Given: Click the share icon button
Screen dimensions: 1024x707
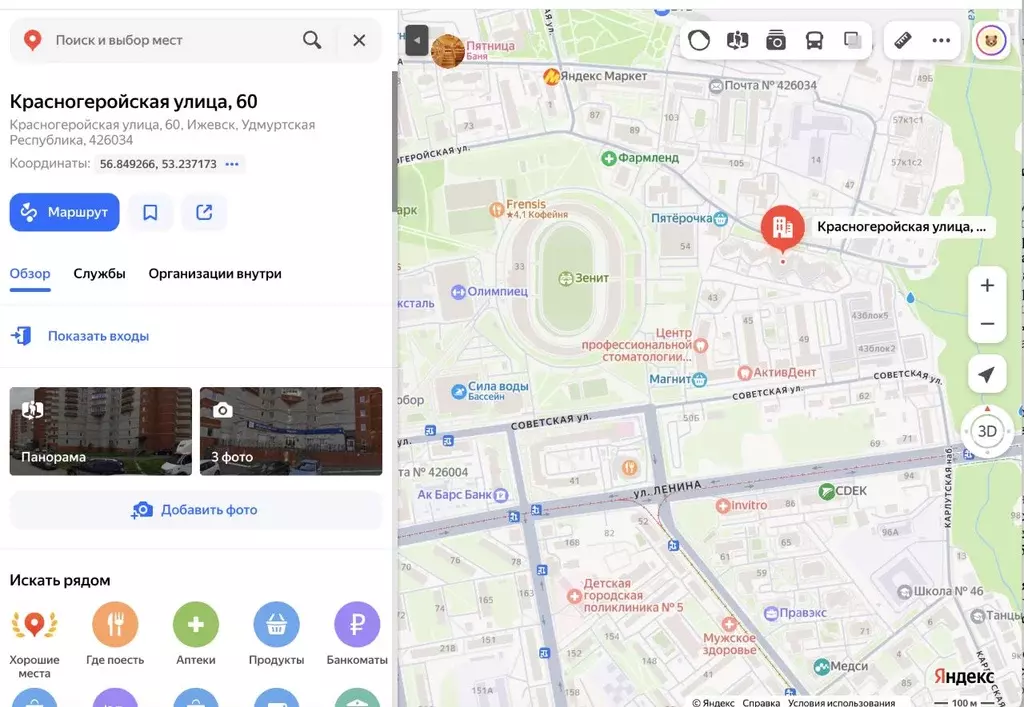Looking at the screenshot, I should coord(204,212).
